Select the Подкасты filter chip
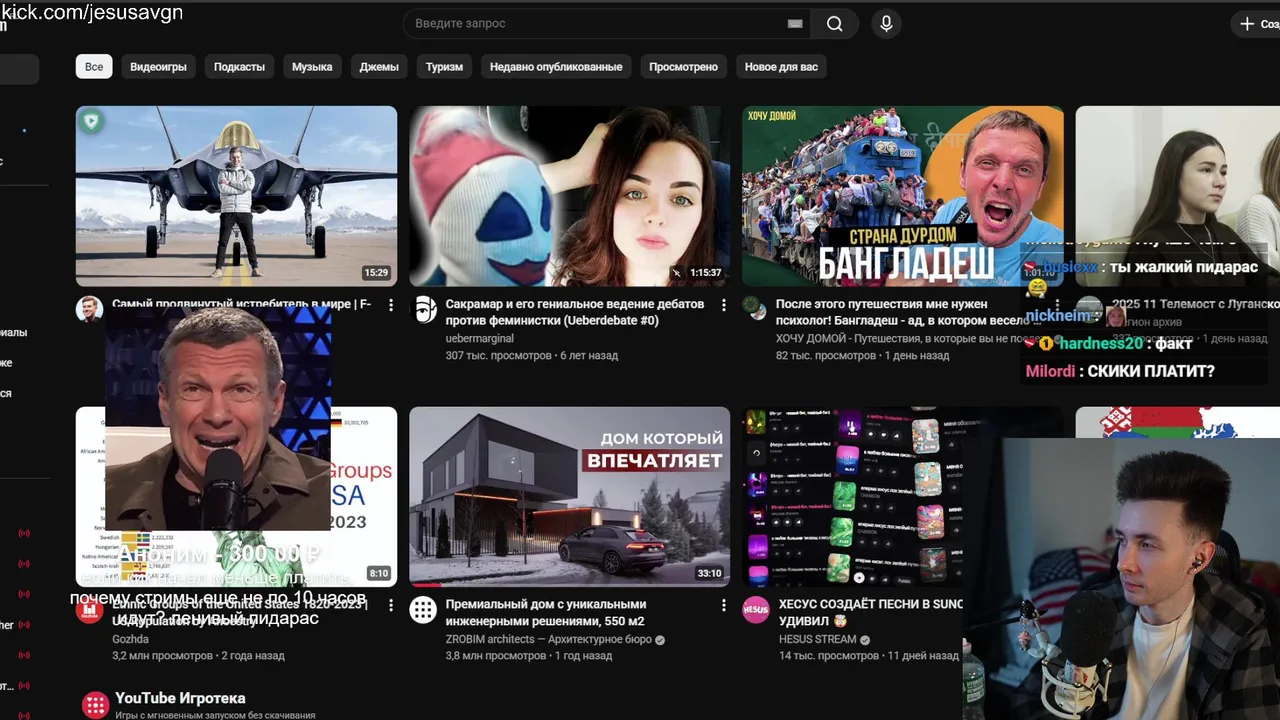The height and width of the screenshot is (720, 1280). (239, 67)
